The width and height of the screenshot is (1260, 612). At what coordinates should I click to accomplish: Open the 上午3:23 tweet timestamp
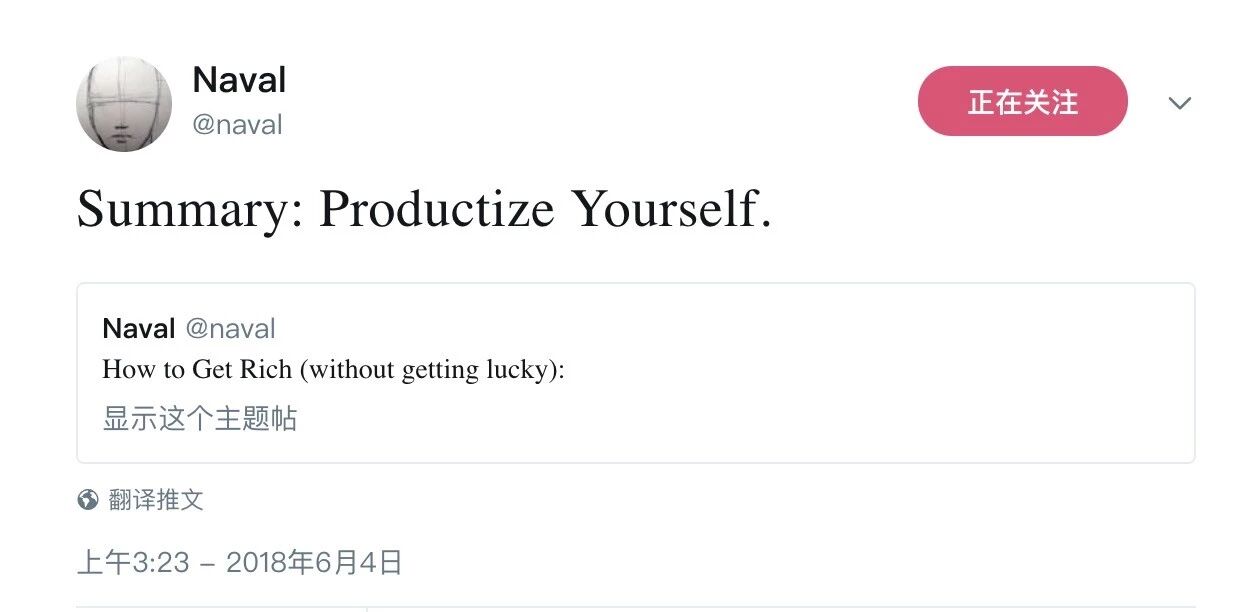[133, 562]
